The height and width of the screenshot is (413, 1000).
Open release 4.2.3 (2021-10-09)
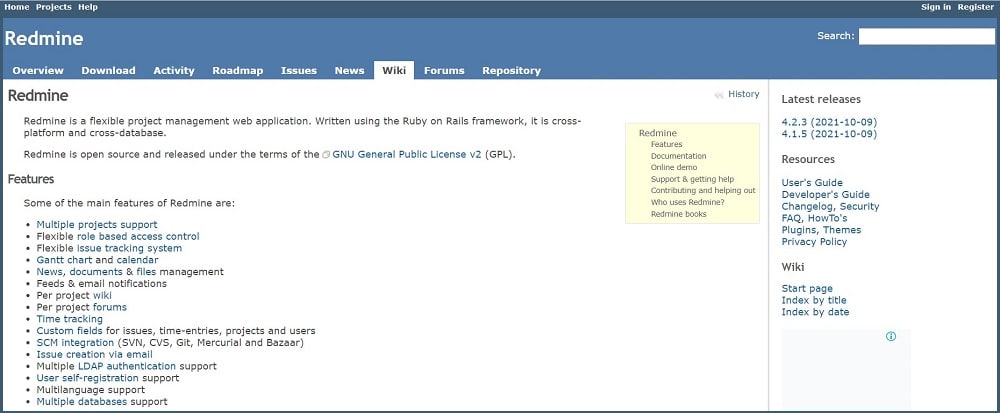click(829, 122)
